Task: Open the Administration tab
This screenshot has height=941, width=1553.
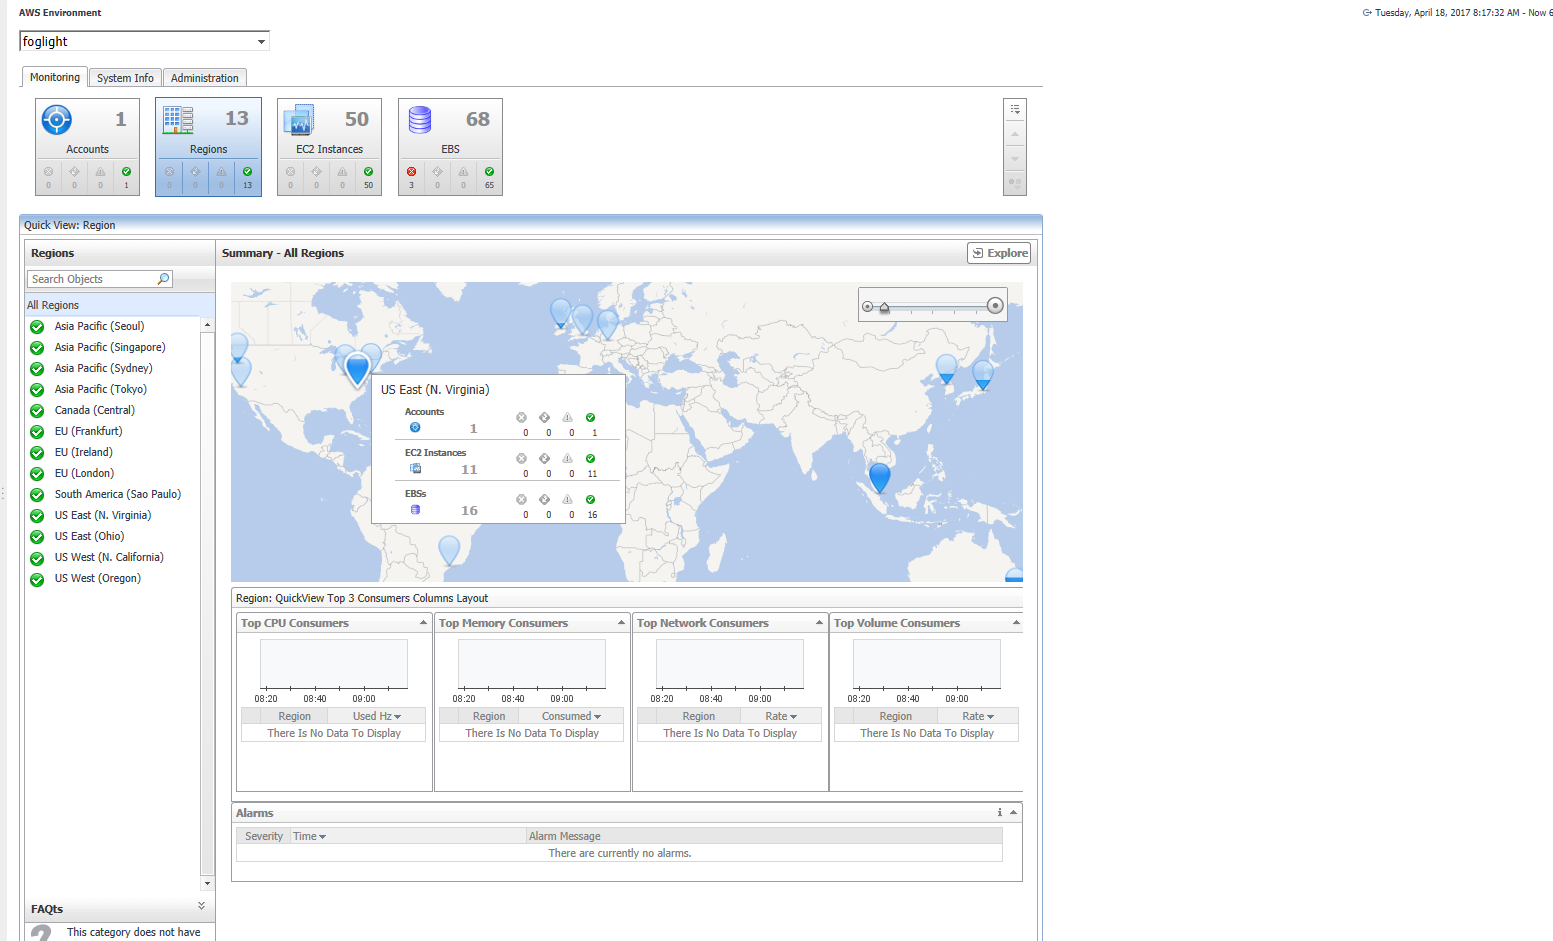Action: (204, 78)
